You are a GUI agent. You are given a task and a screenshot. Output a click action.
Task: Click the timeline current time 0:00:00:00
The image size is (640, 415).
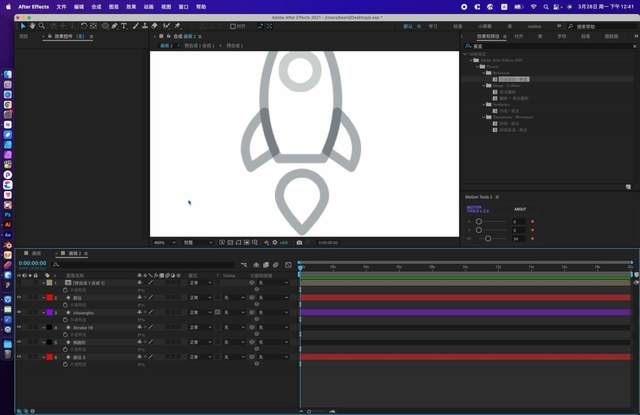(x=33, y=263)
